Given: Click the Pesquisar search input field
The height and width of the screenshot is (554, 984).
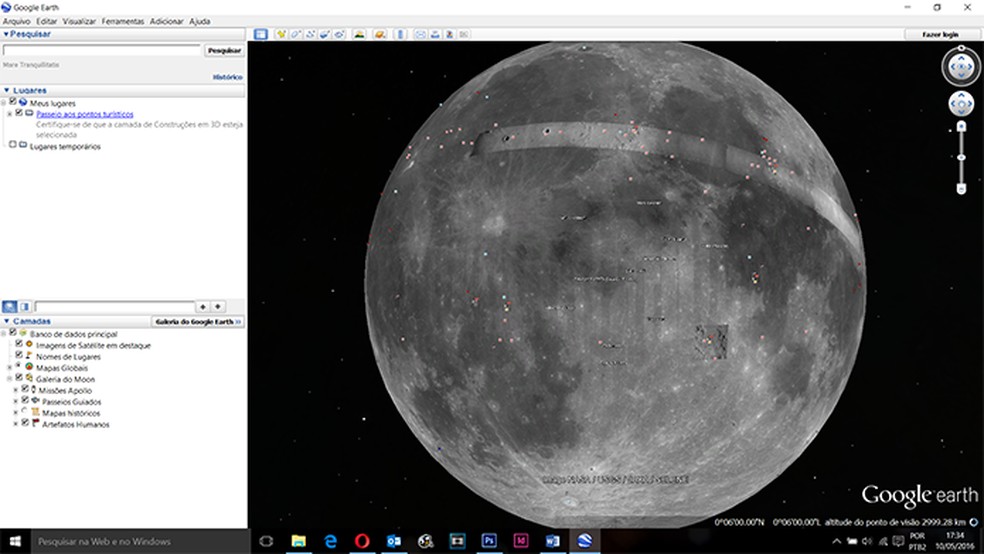Looking at the screenshot, I should point(102,50).
